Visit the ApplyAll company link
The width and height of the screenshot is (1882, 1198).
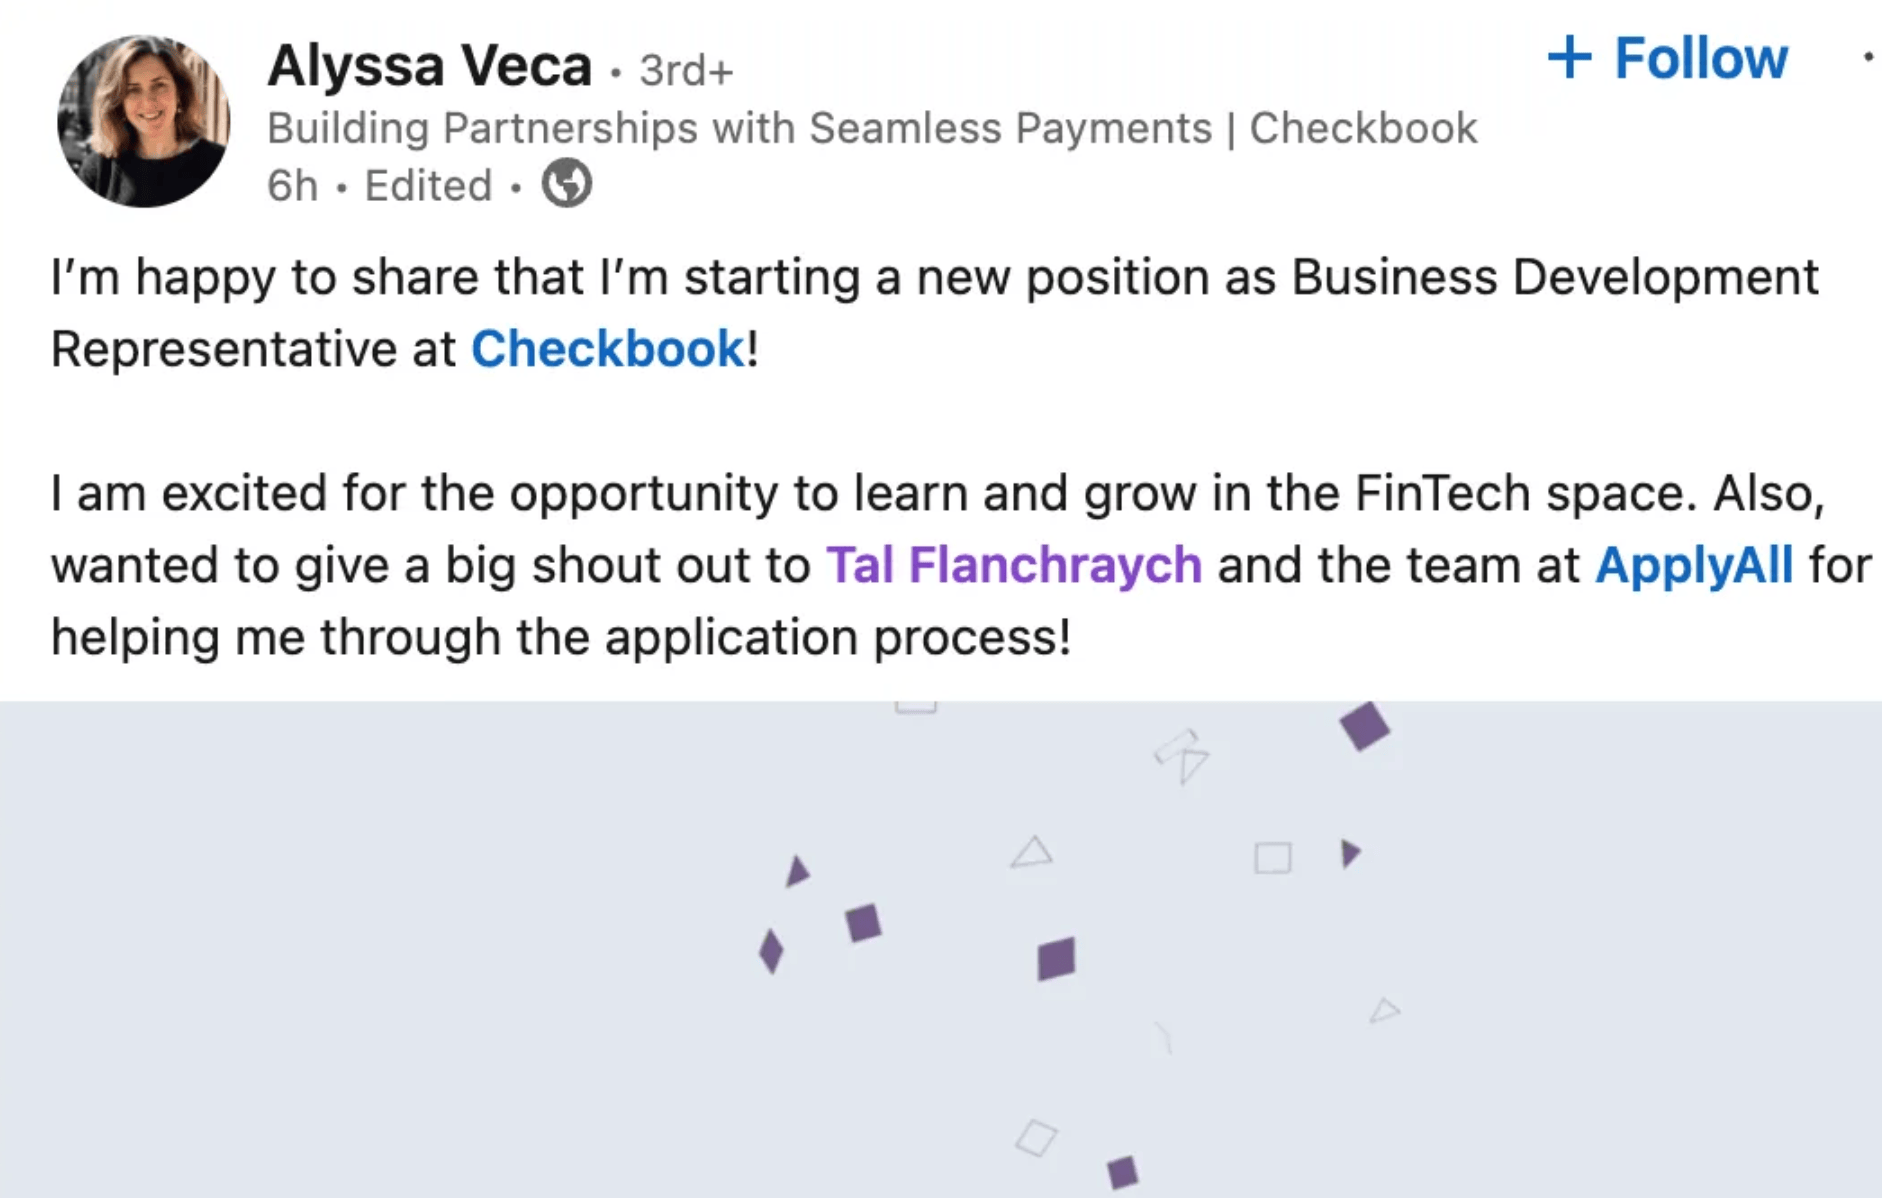pyautogui.click(x=1693, y=565)
